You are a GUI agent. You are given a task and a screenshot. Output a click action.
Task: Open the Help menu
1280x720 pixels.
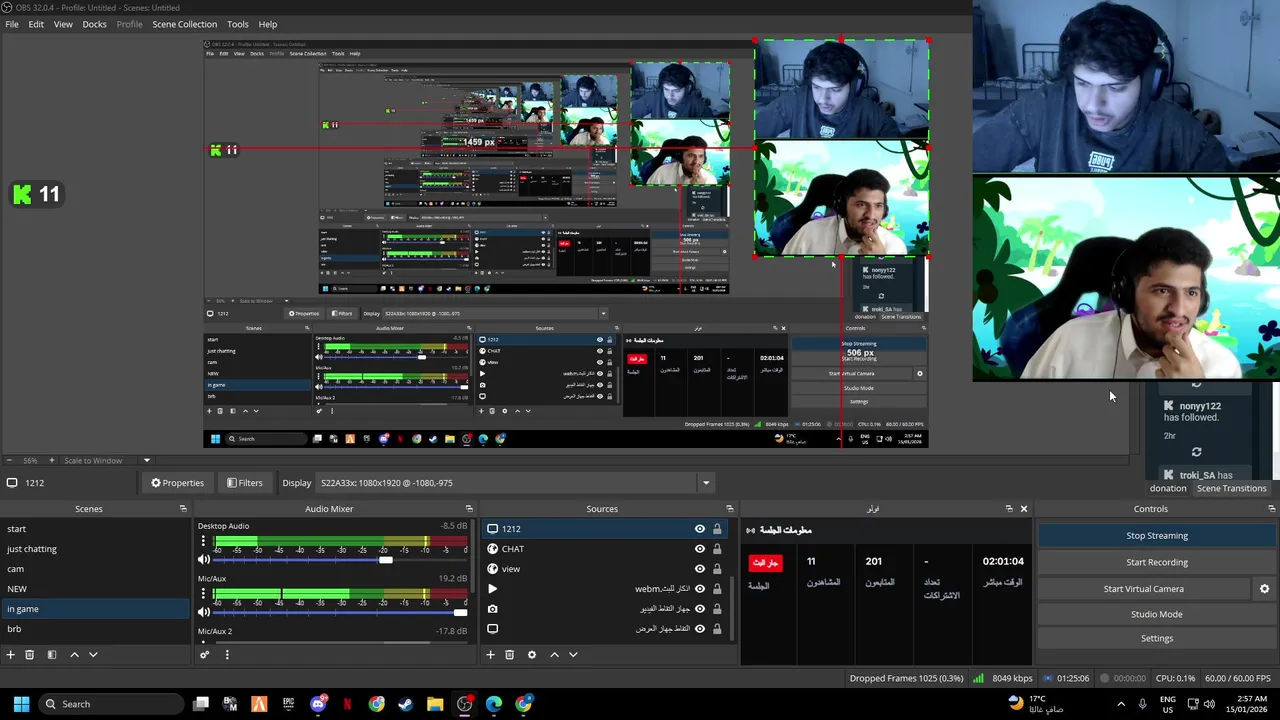268,24
